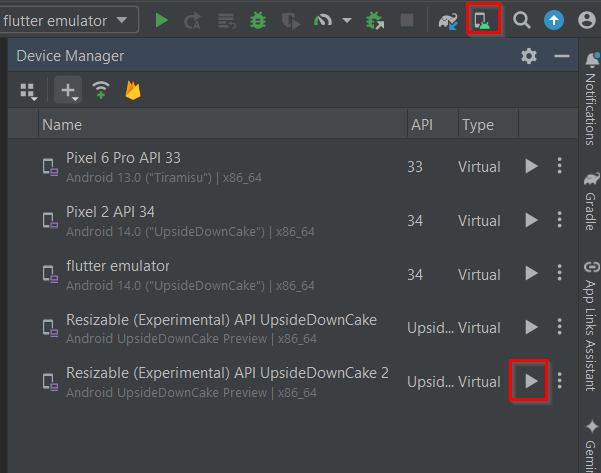Click Resizable UpsideDownCake 2 device icon
Viewport: 601px width, 473px height.
tap(50, 382)
